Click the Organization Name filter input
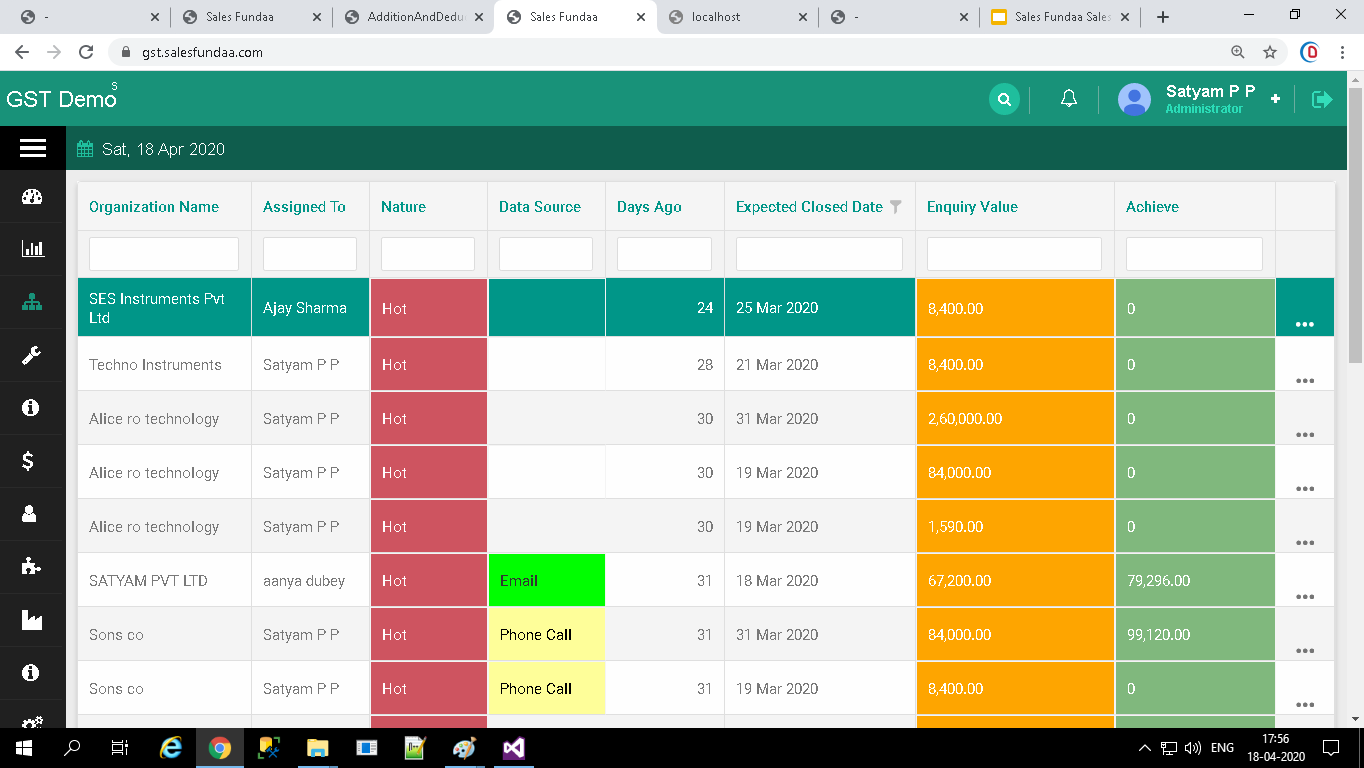The image size is (1364, 768). tap(164, 254)
